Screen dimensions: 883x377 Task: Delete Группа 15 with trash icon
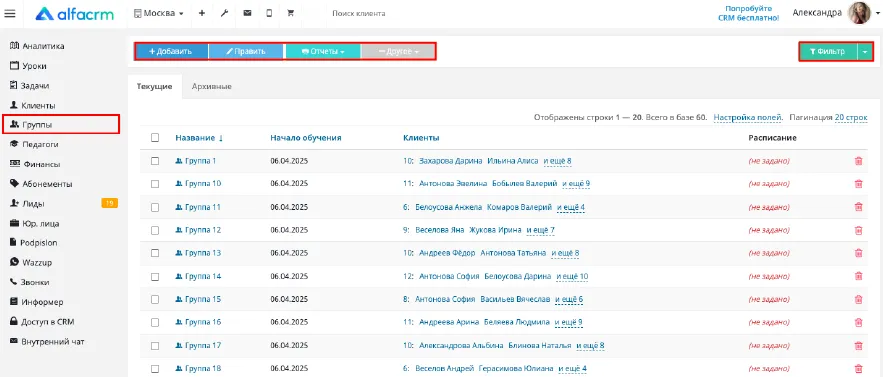858,299
